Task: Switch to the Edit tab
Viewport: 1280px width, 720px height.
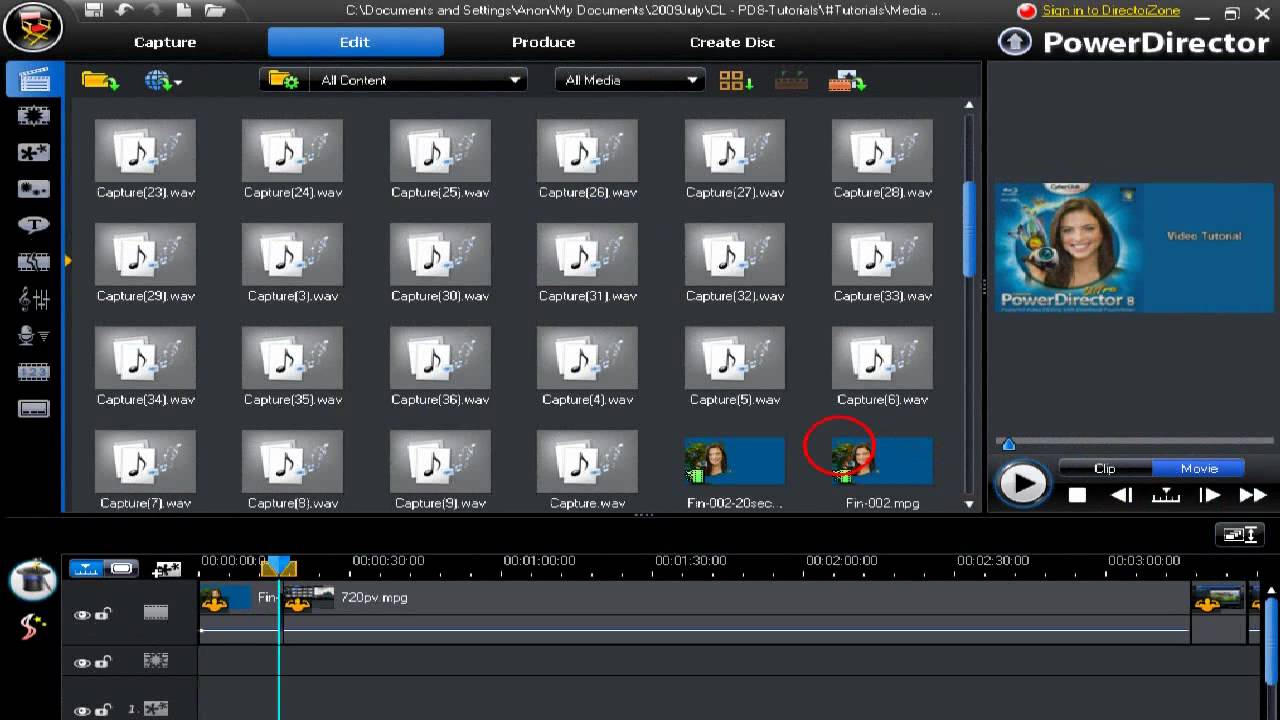Action: pos(355,42)
